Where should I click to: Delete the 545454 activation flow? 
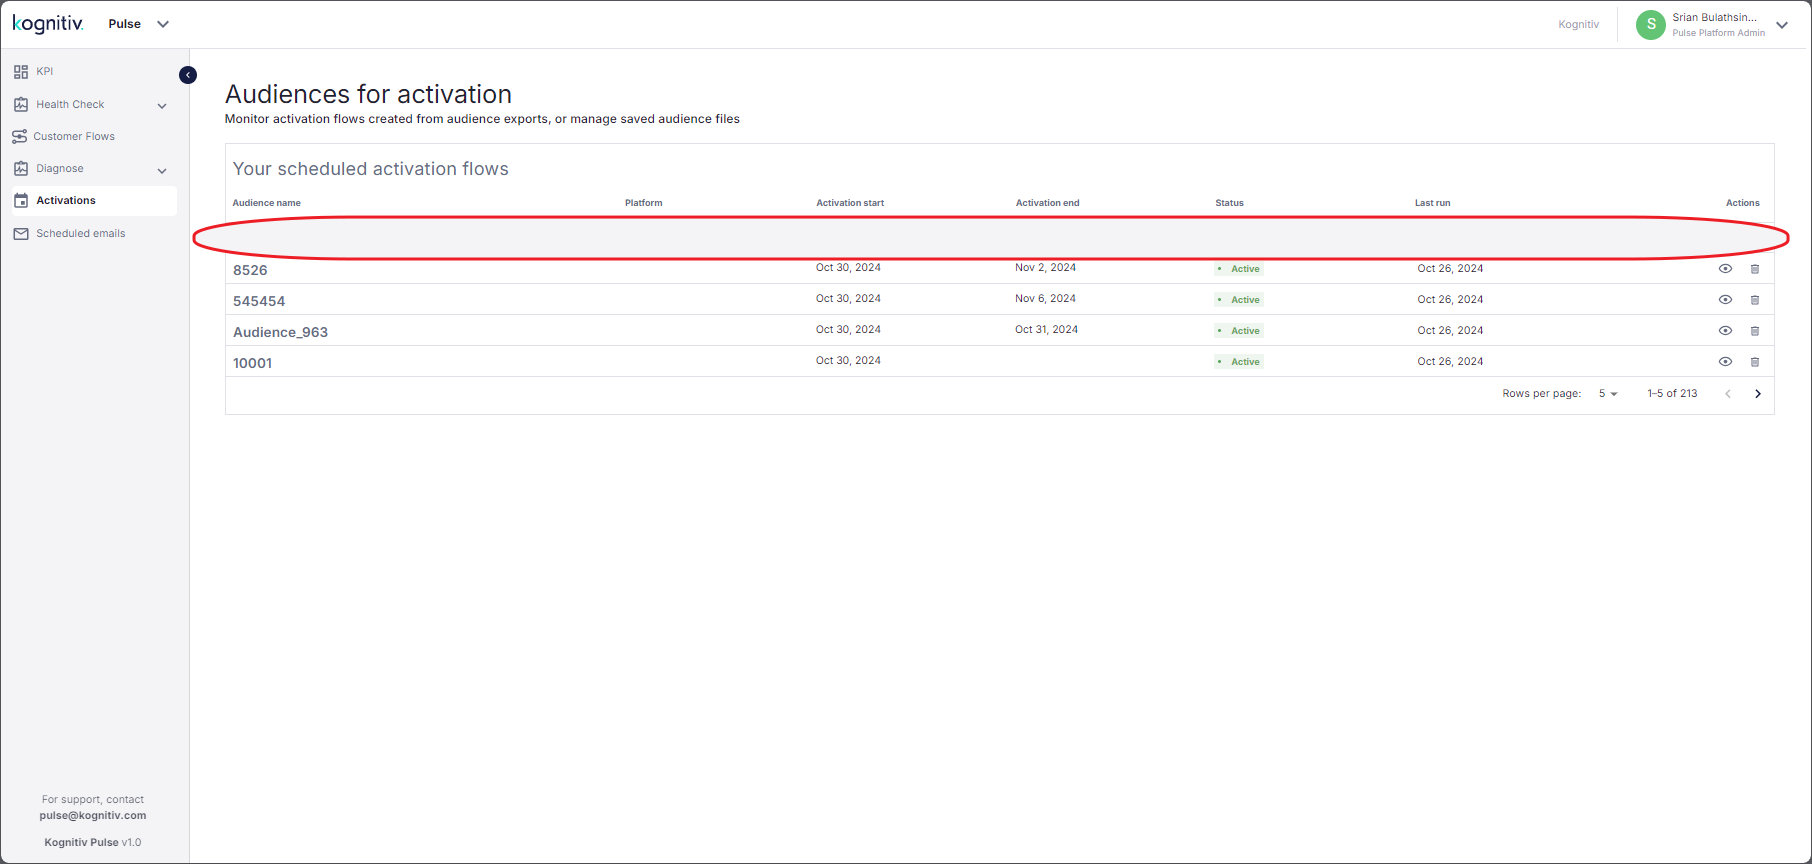(1755, 300)
